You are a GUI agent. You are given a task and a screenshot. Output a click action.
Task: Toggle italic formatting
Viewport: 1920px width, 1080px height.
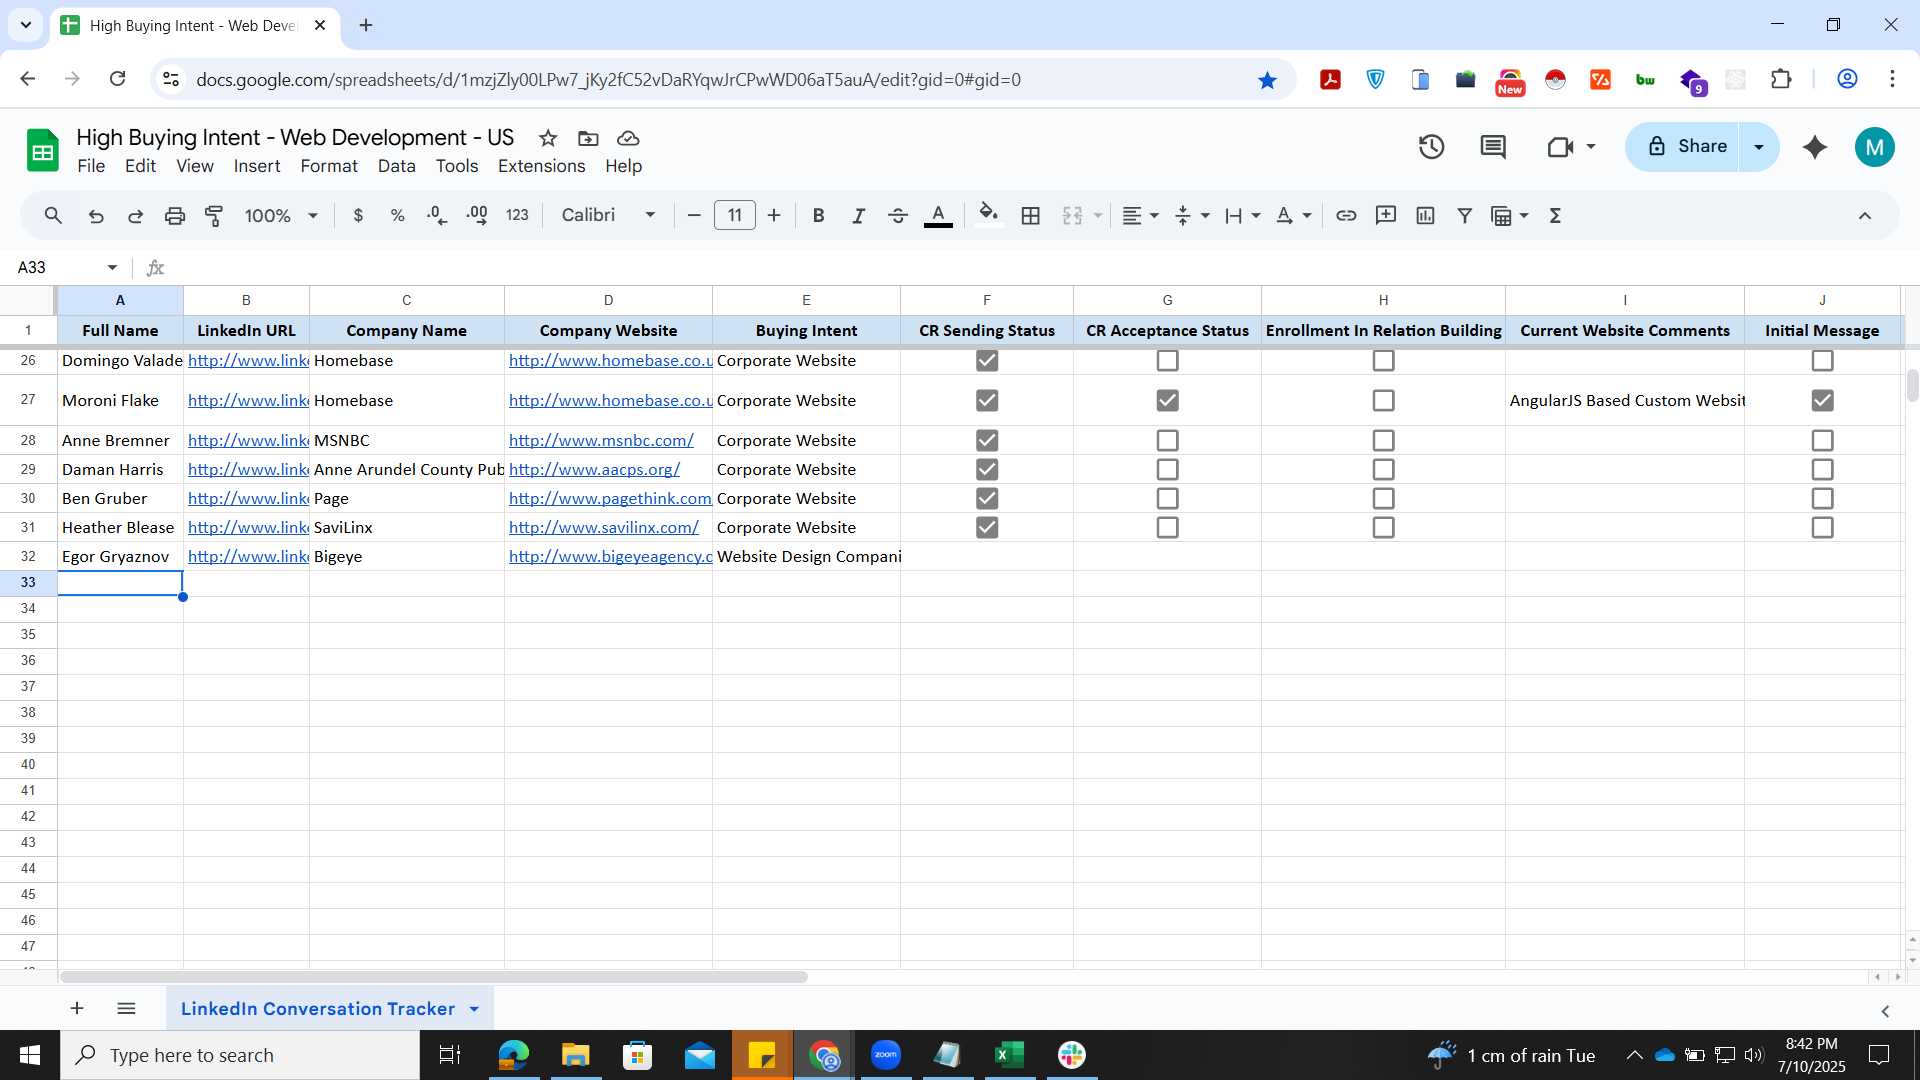pyautogui.click(x=858, y=215)
